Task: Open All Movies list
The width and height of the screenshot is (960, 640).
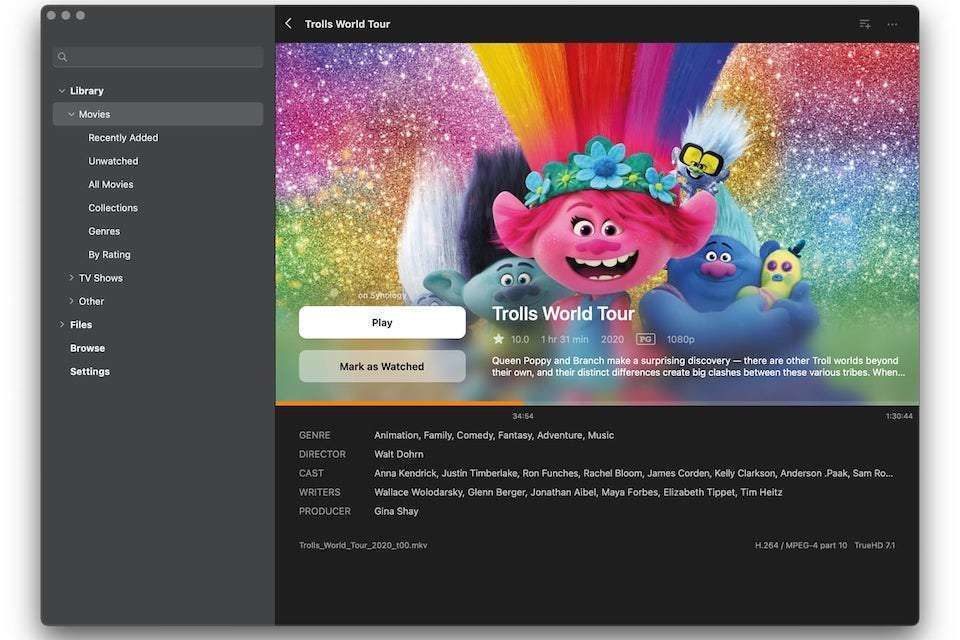Action: click(x=111, y=184)
